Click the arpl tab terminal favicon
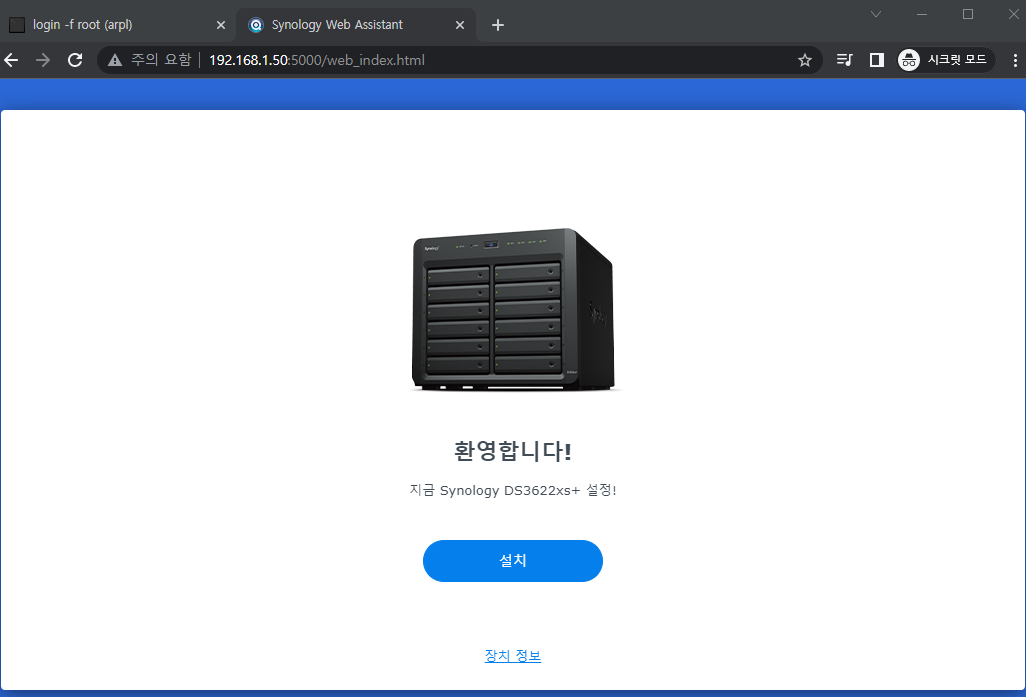Image resolution: width=1026 pixels, height=697 pixels. [x=17, y=25]
